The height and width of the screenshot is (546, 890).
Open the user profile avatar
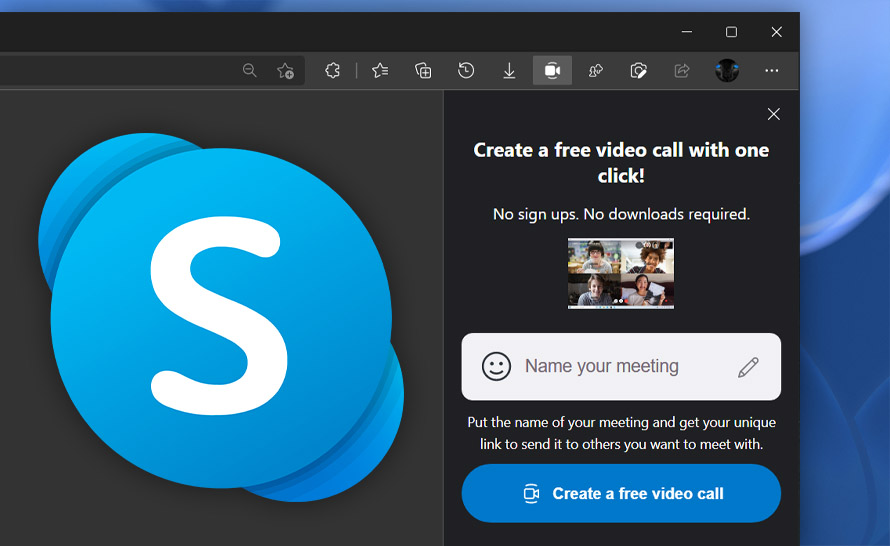tap(727, 70)
